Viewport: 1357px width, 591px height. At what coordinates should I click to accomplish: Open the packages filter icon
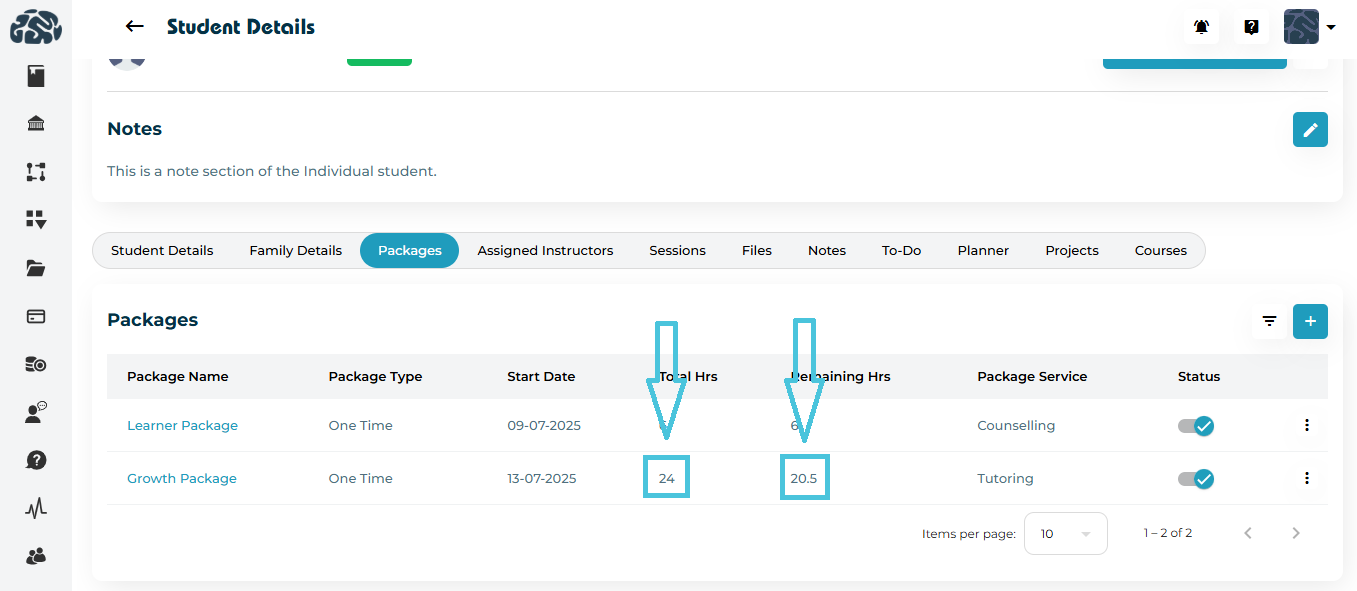(1269, 321)
